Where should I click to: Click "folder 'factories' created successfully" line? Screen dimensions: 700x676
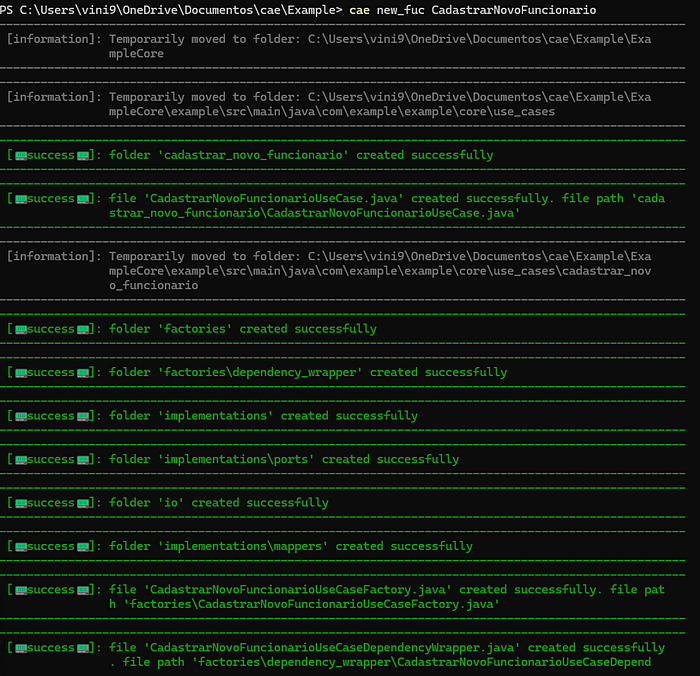[243, 329]
